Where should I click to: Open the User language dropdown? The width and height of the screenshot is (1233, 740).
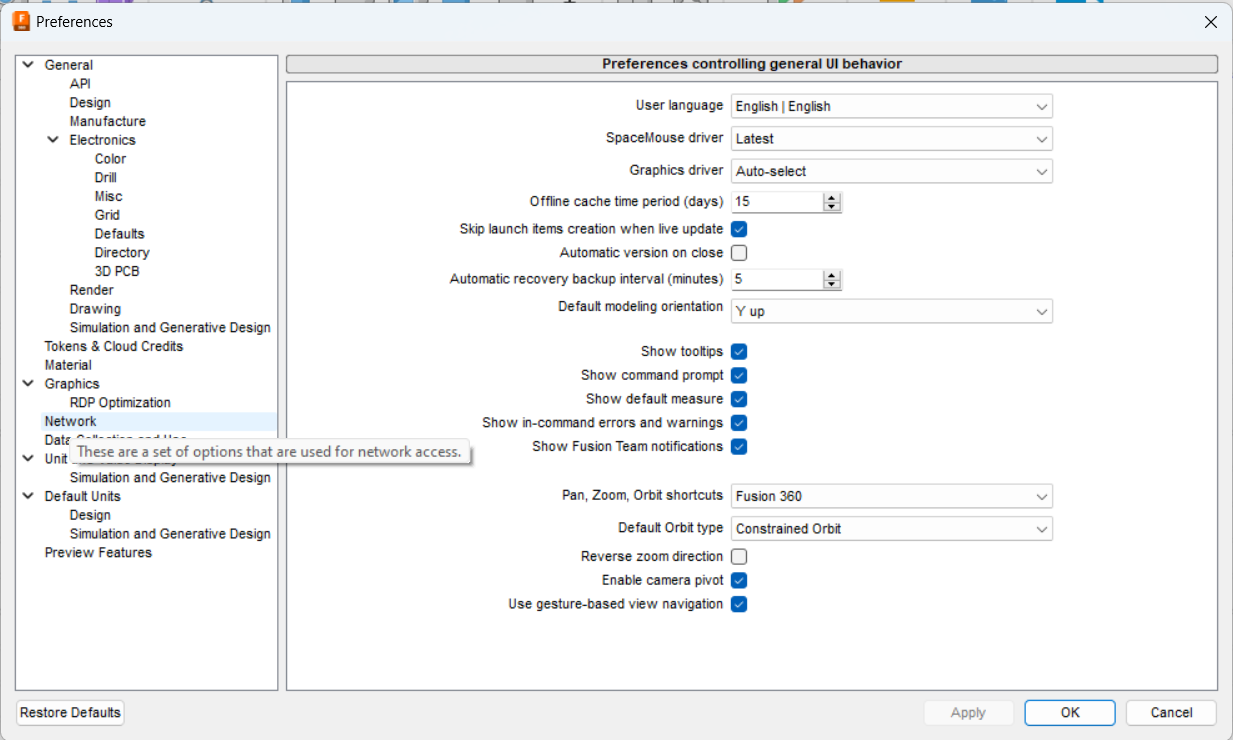[891, 106]
